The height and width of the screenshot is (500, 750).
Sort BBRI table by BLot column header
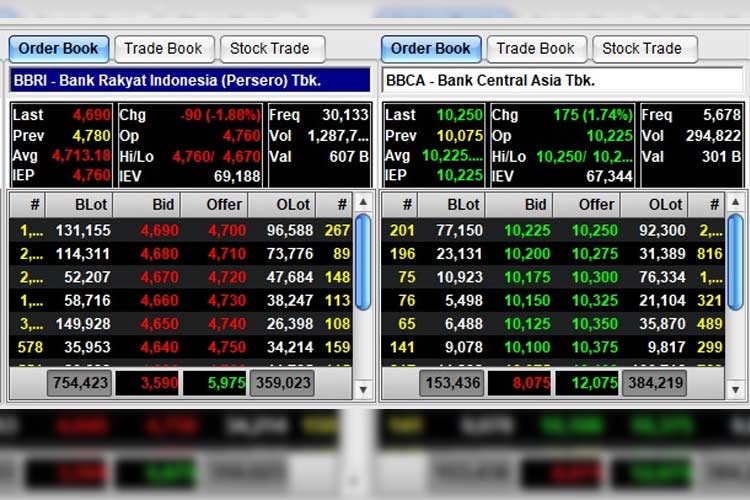(x=79, y=205)
